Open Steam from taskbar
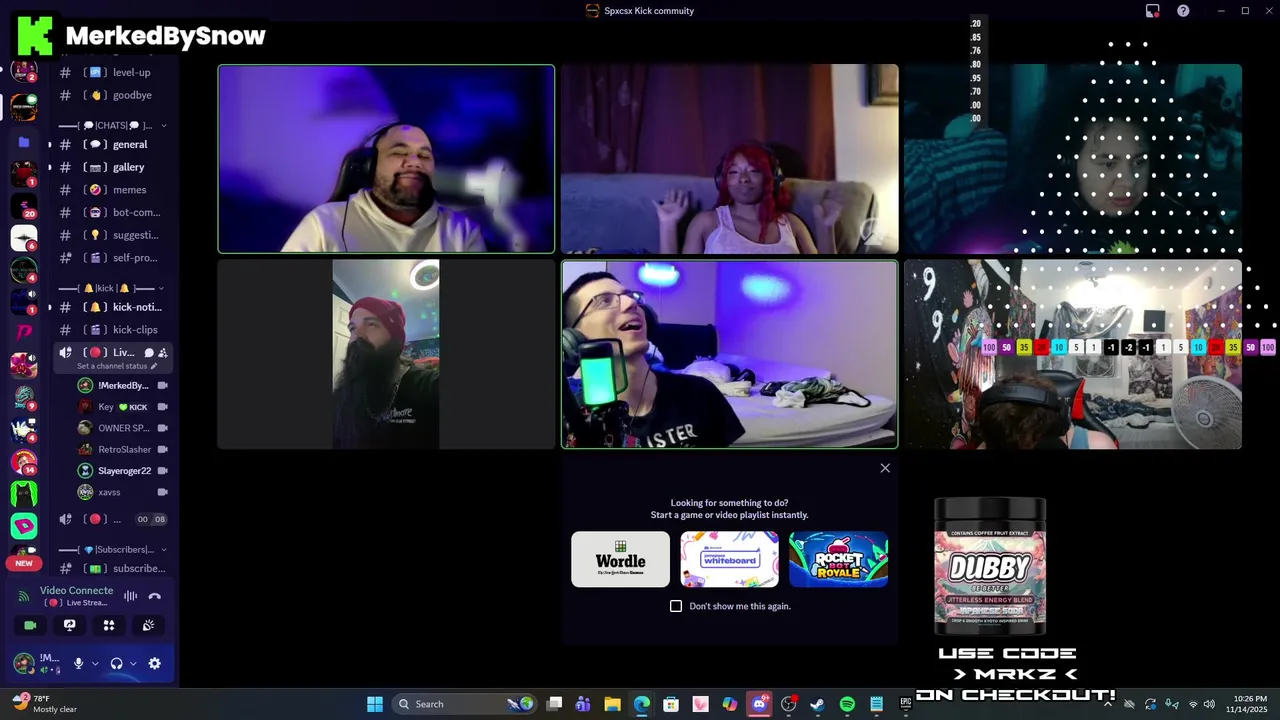The height and width of the screenshot is (720, 1280). tap(817, 704)
